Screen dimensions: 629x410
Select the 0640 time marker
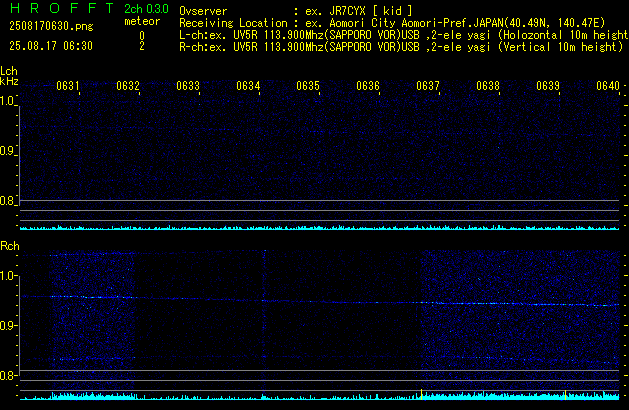click(608, 86)
